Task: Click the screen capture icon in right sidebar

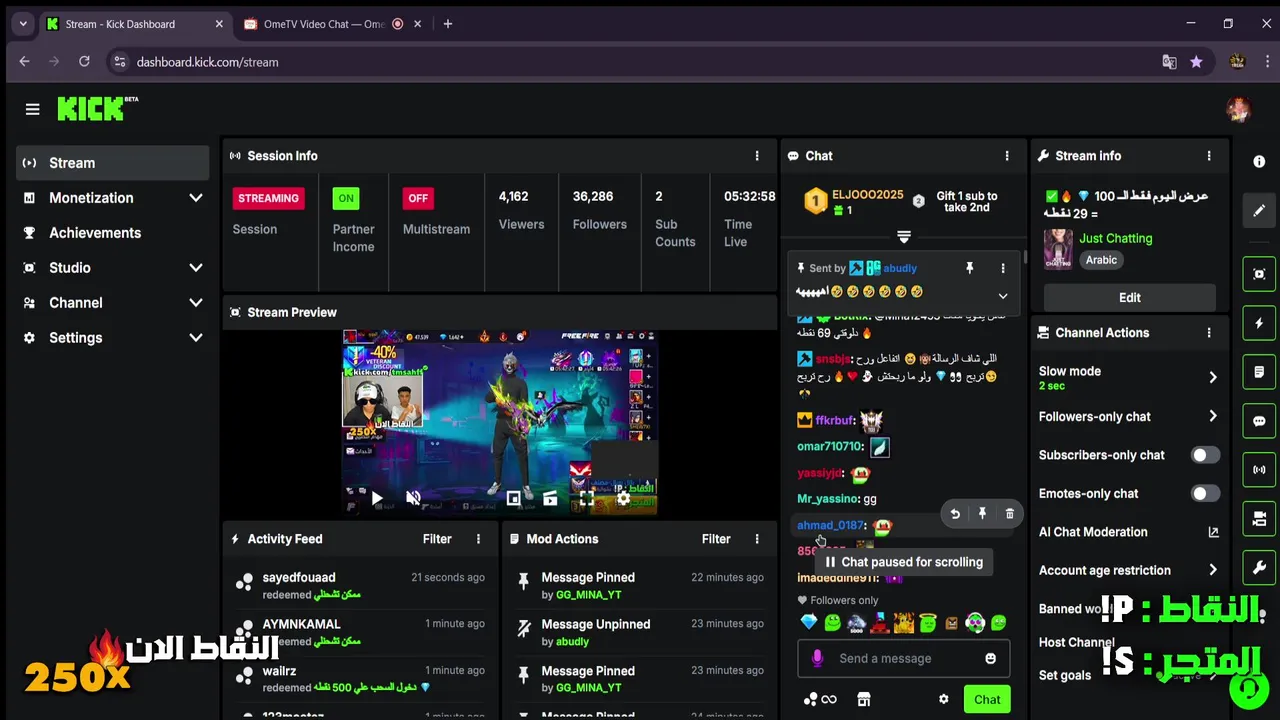Action: click(x=1259, y=274)
